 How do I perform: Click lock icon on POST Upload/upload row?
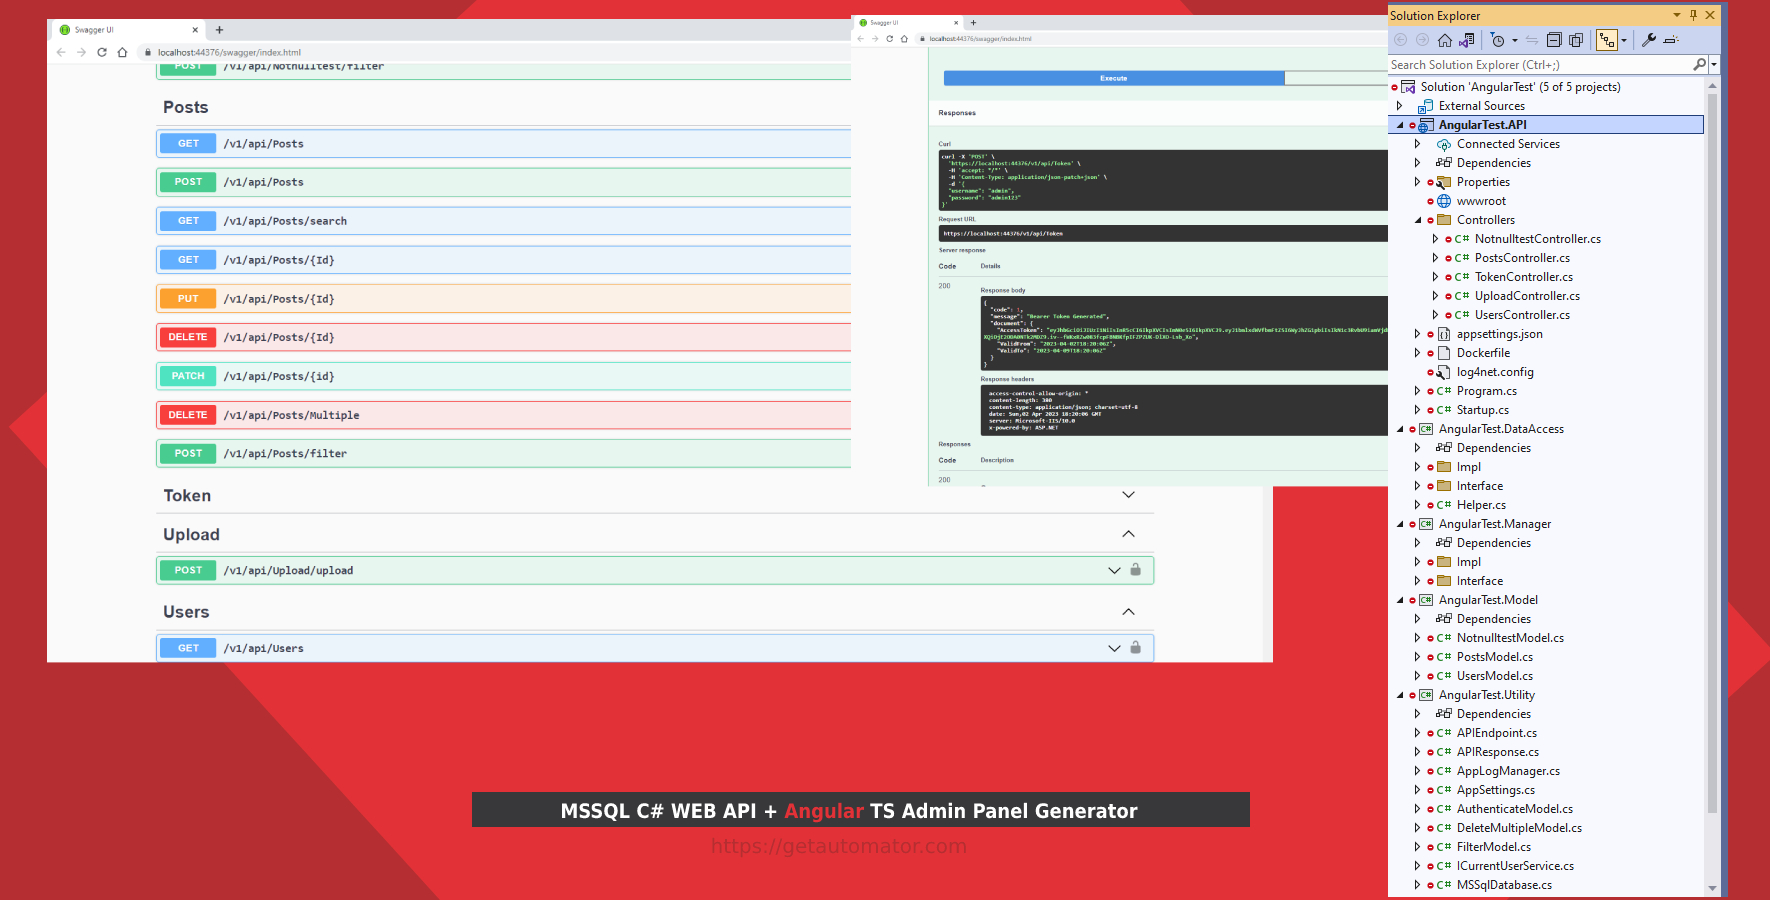[x=1135, y=570]
